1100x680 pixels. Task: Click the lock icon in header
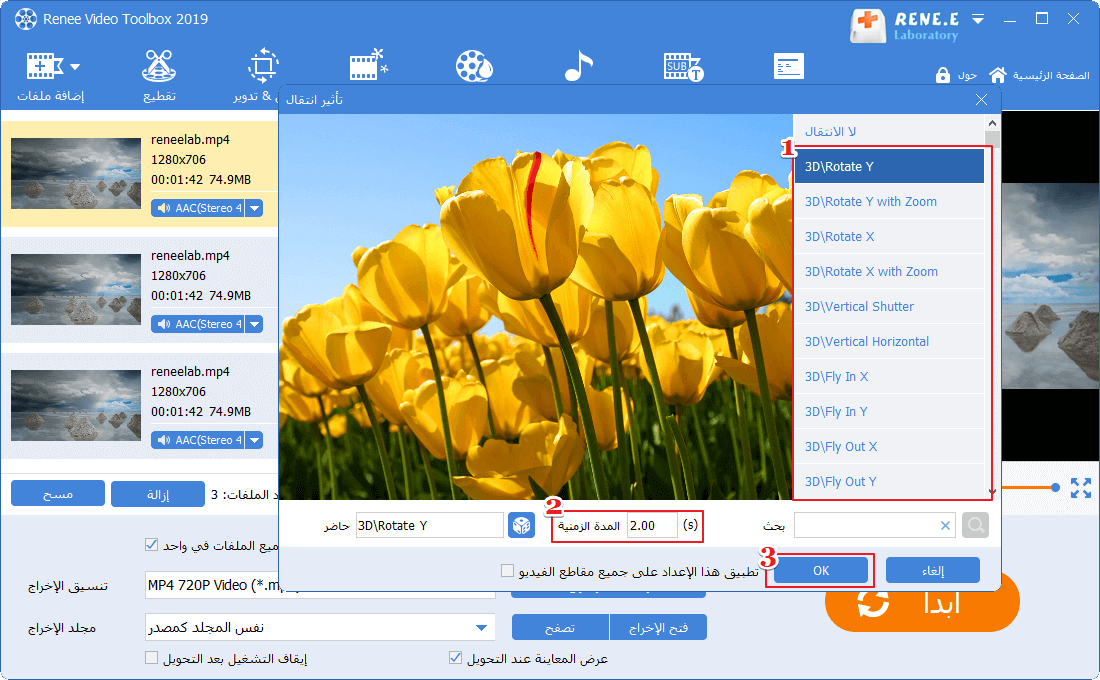[942, 75]
